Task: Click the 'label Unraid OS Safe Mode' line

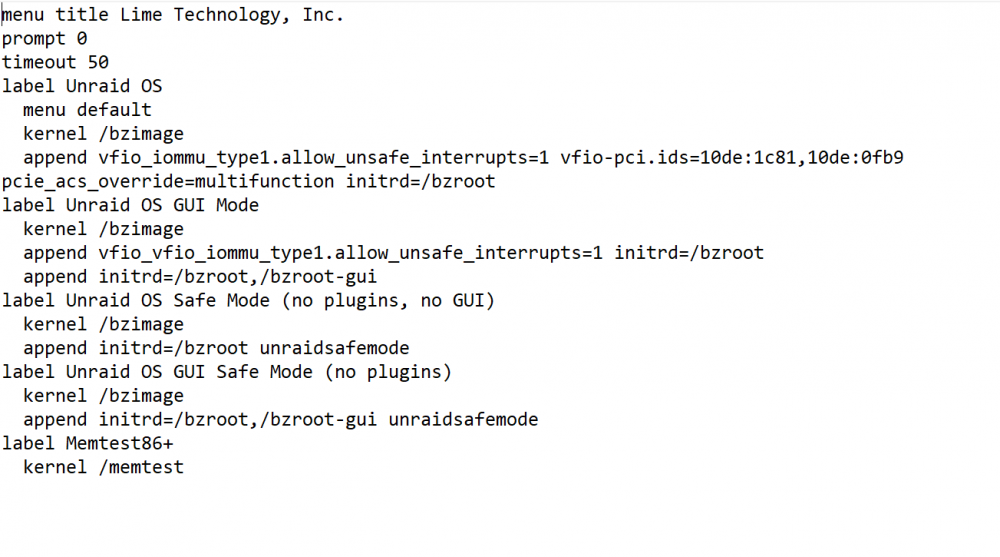Action: point(248,301)
